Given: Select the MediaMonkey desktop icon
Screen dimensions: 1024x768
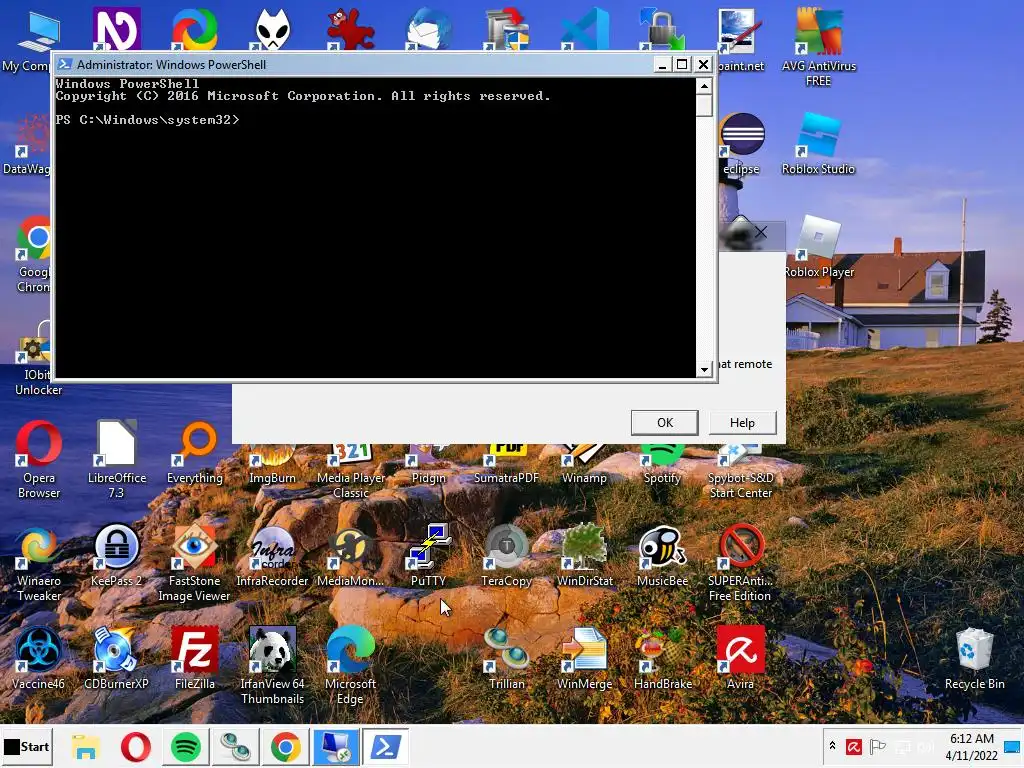Looking at the screenshot, I should [x=351, y=556].
